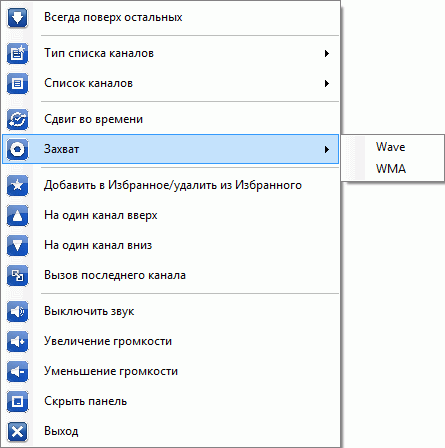
Task: Choose 'Сдвиг во времени' menu entry
Action: pyautogui.click(x=171, y=119)
